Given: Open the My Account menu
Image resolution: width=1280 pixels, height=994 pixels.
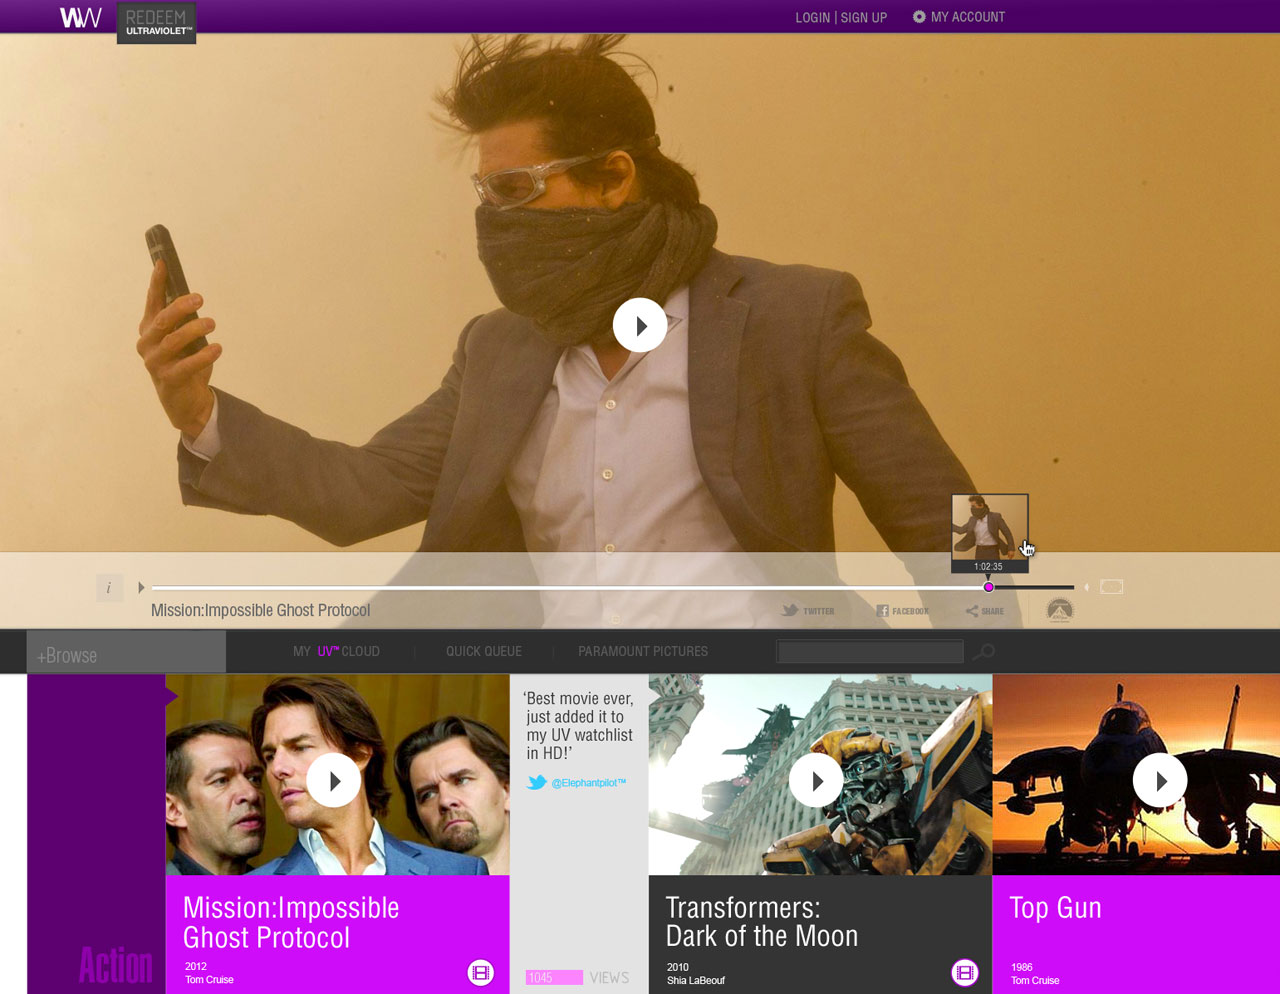Looking at the screenshot, I should [x=968, y=17].
